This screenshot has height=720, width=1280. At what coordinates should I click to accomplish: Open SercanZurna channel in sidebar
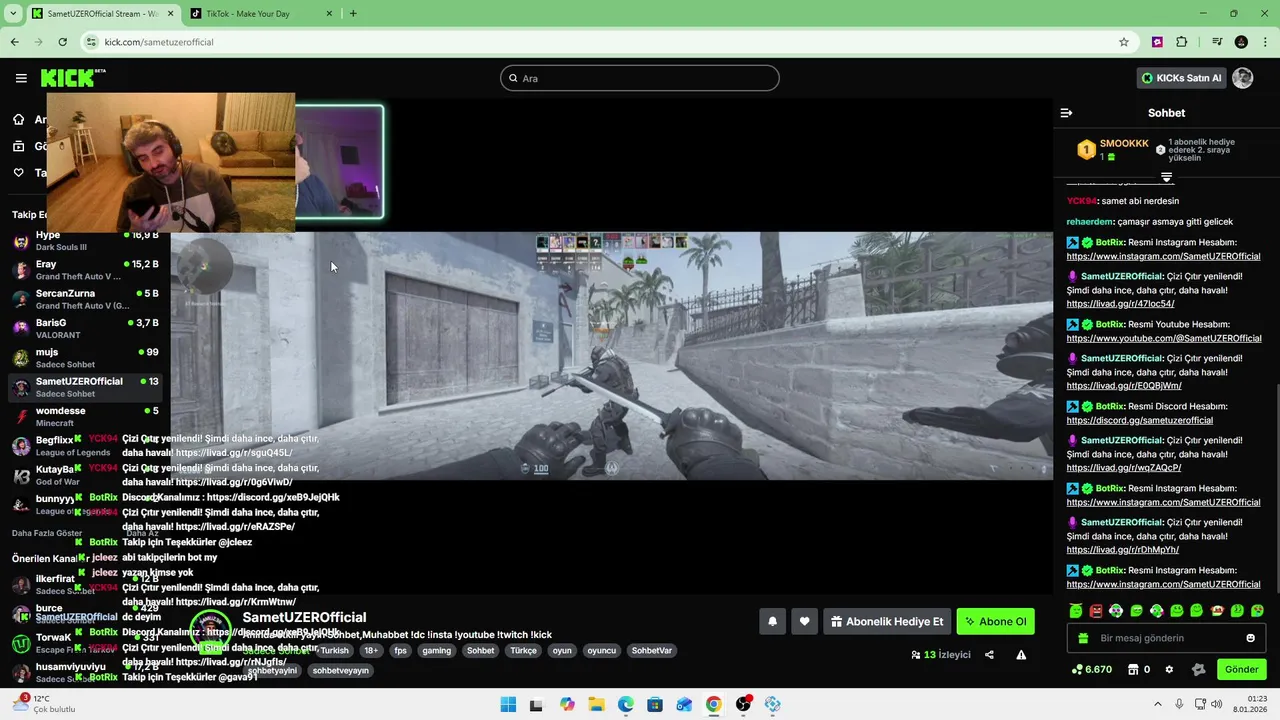point(85,299)
